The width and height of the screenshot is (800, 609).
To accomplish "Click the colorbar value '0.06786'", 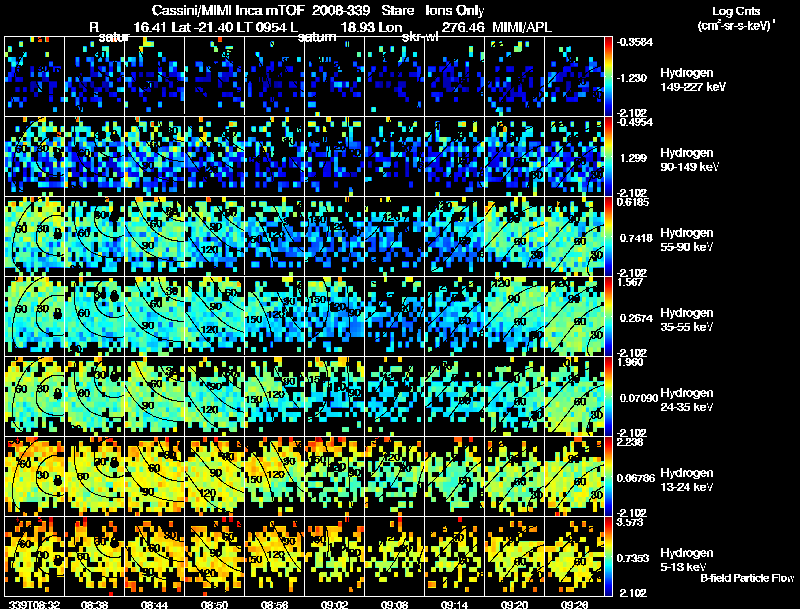I will pos(637,478).
